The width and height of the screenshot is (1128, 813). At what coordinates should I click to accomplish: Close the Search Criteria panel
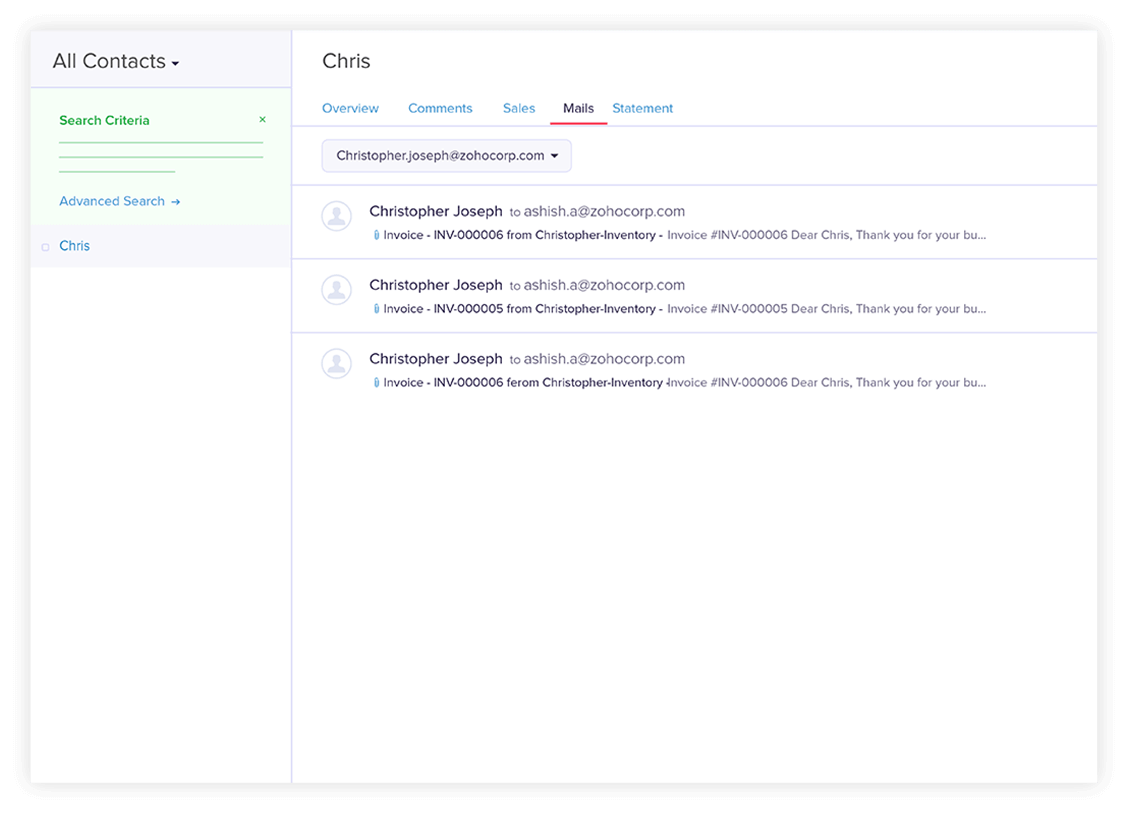point(263,120)
